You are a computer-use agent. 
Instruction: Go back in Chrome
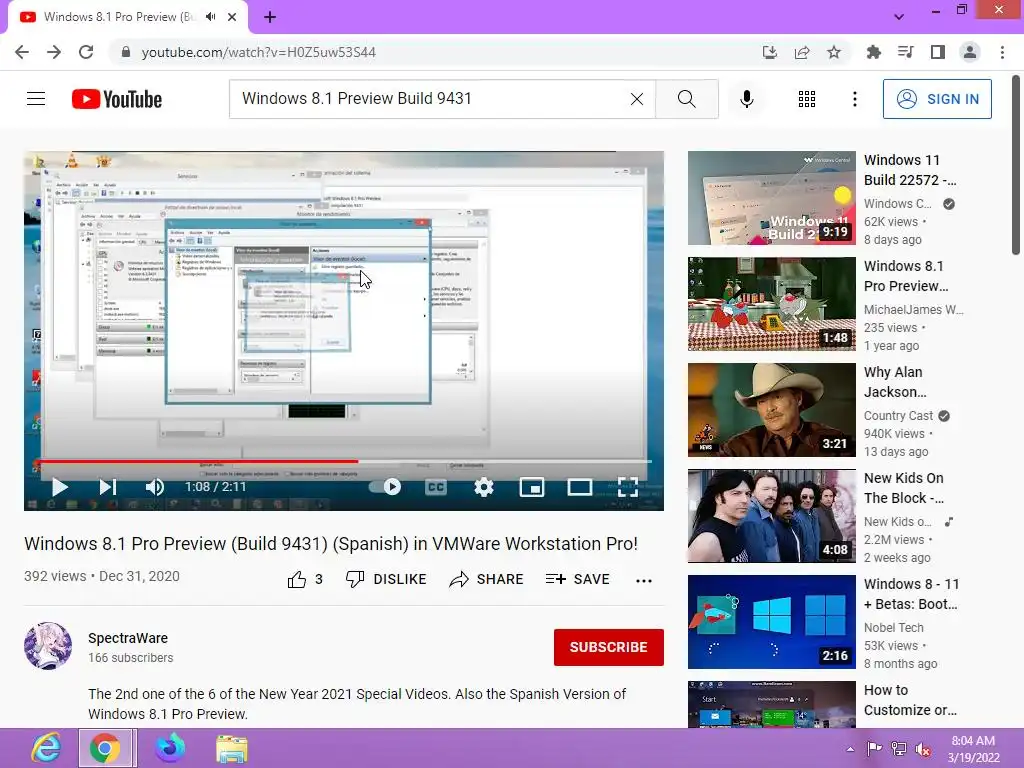click(x=22, y=52)
